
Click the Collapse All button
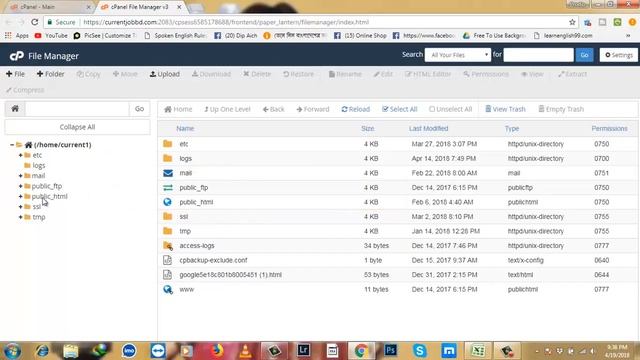click(x=77, y=127)
